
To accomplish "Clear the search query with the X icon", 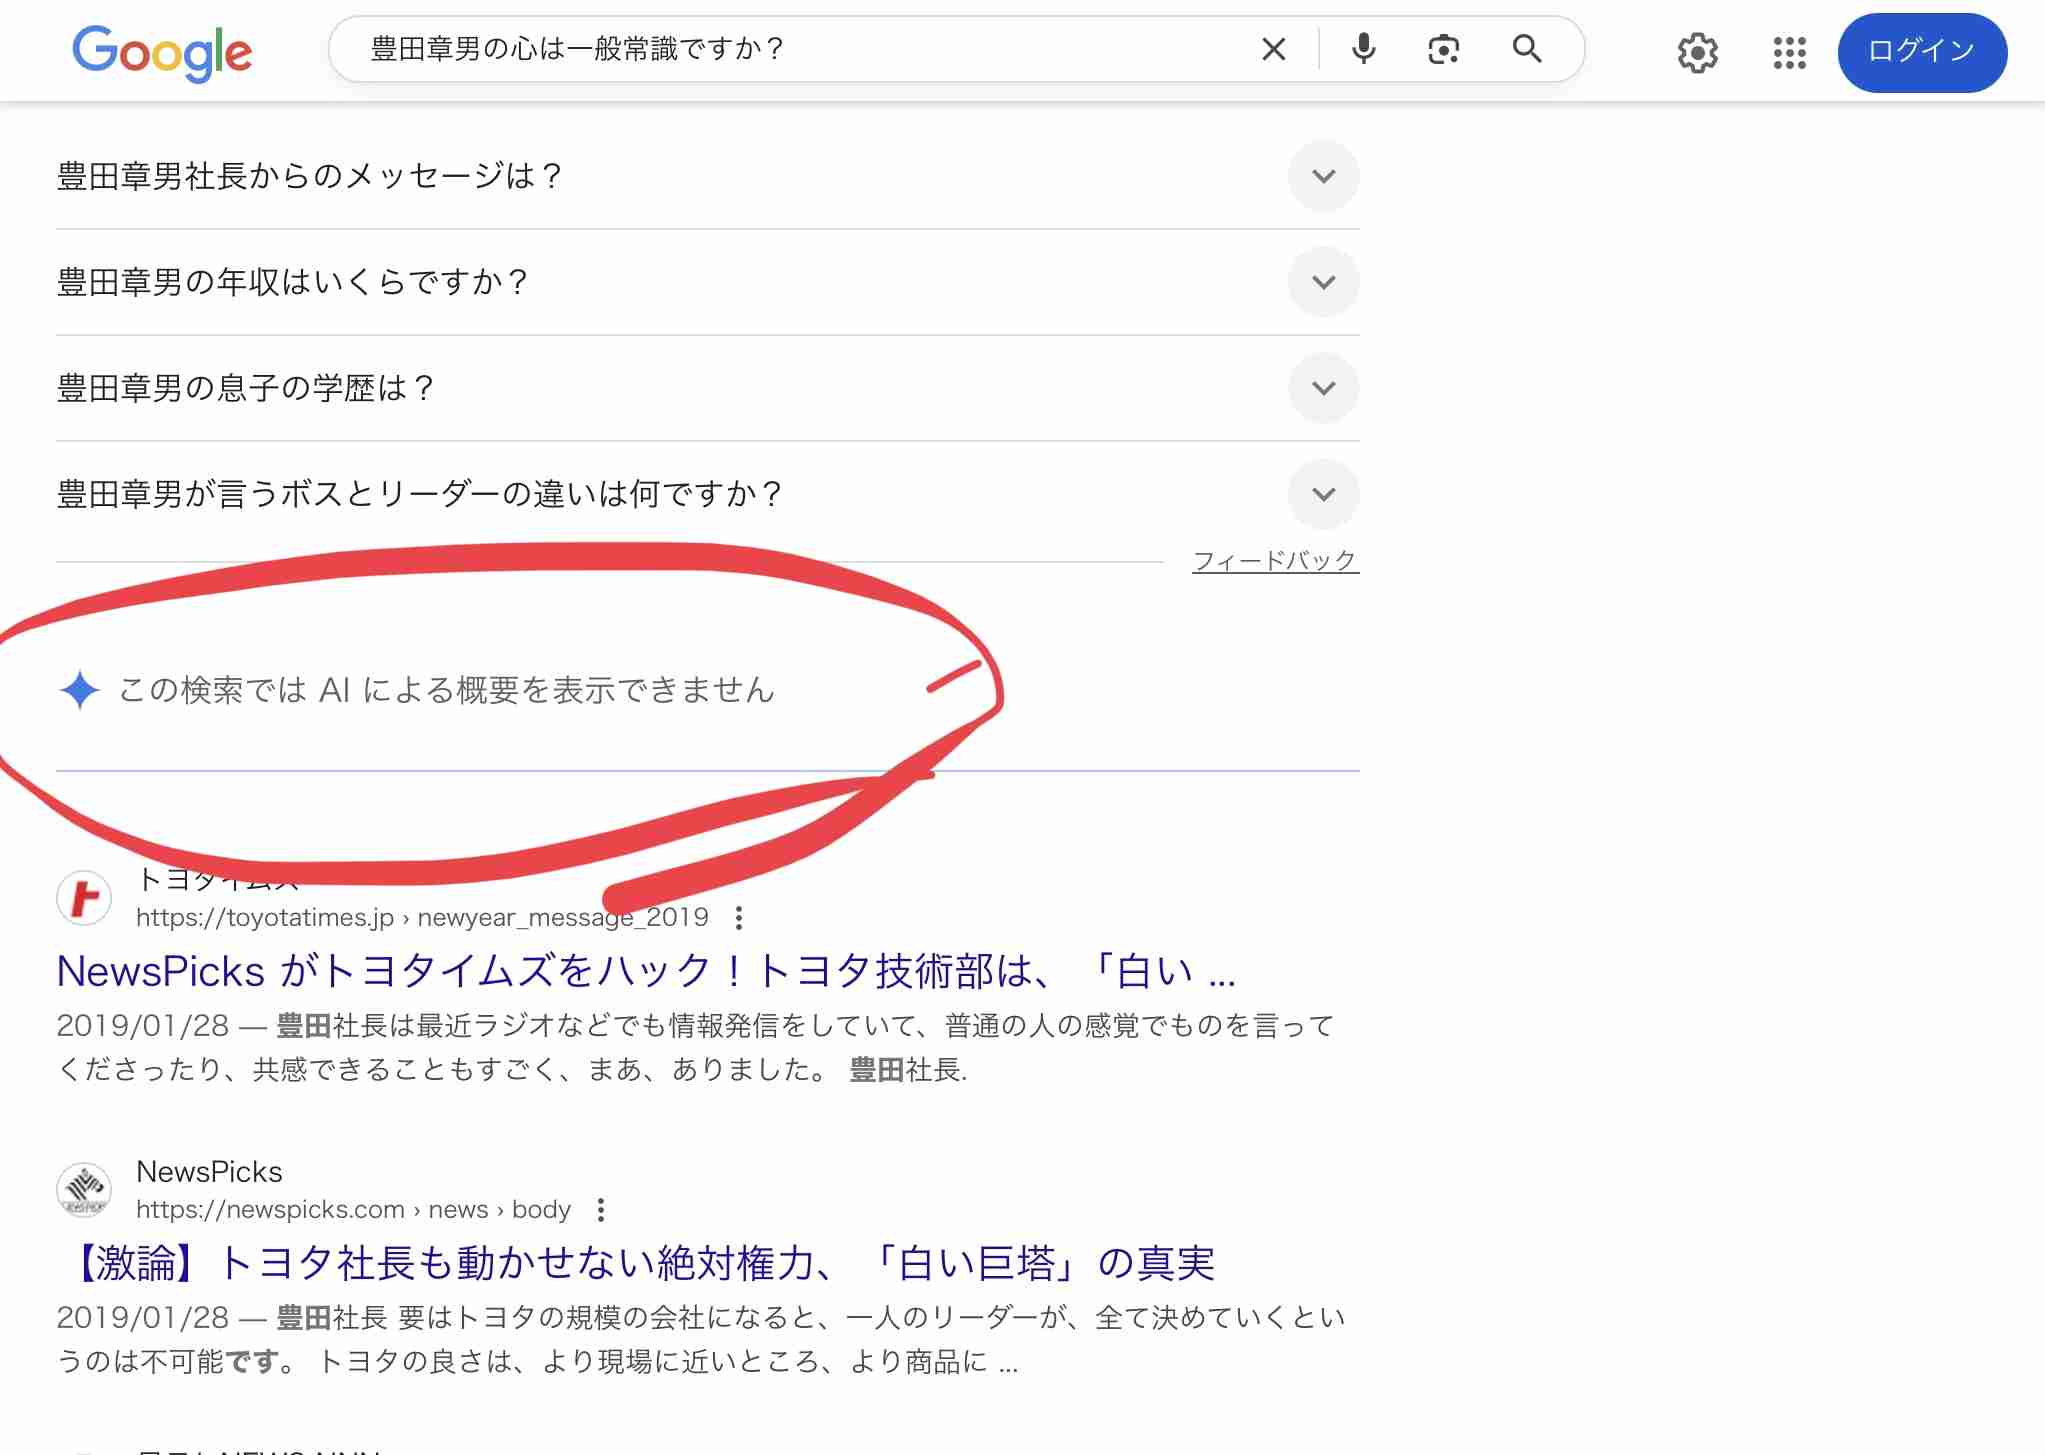I will [x=1273, y=49].
